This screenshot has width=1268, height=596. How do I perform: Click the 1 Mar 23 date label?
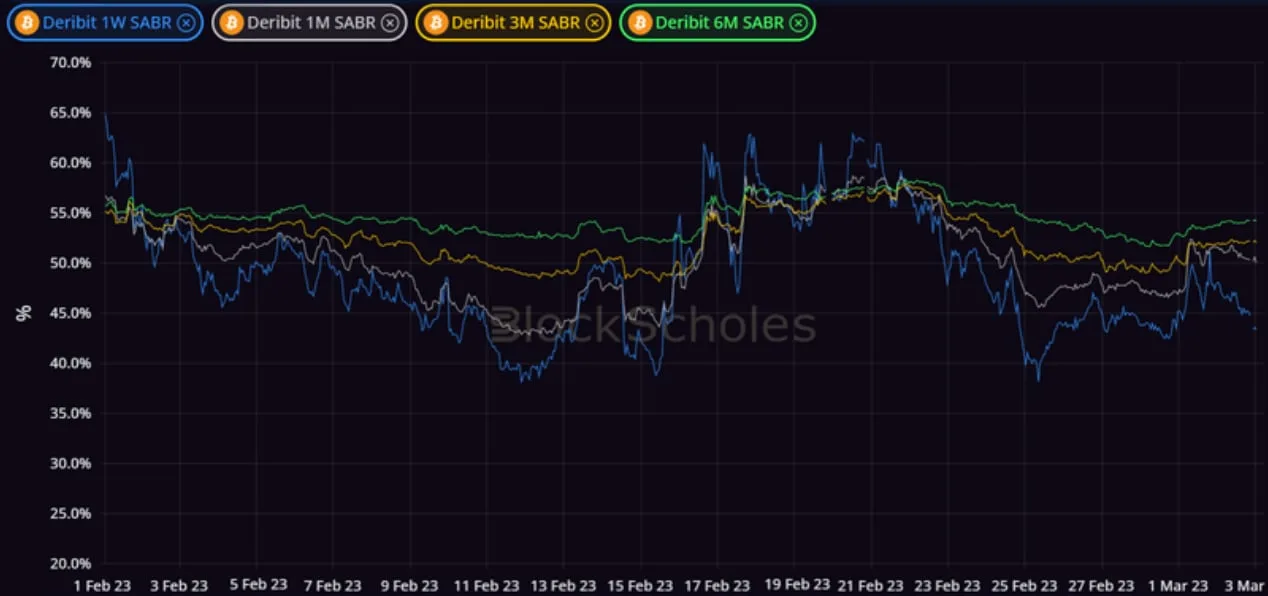click(x=1178, y=585)
